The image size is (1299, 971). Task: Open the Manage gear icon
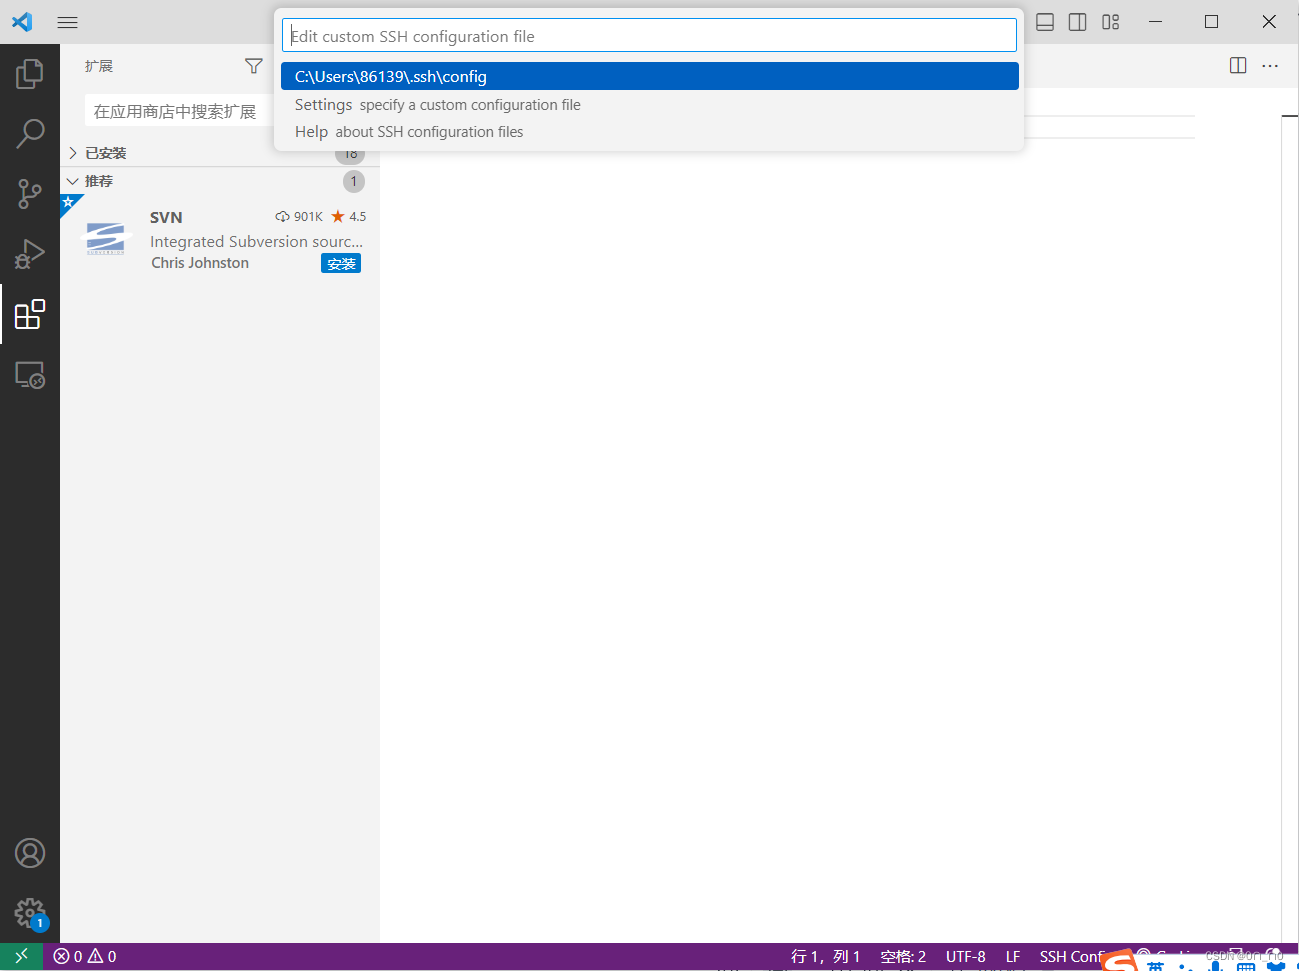pyautogui.click(x=30, y=912)
